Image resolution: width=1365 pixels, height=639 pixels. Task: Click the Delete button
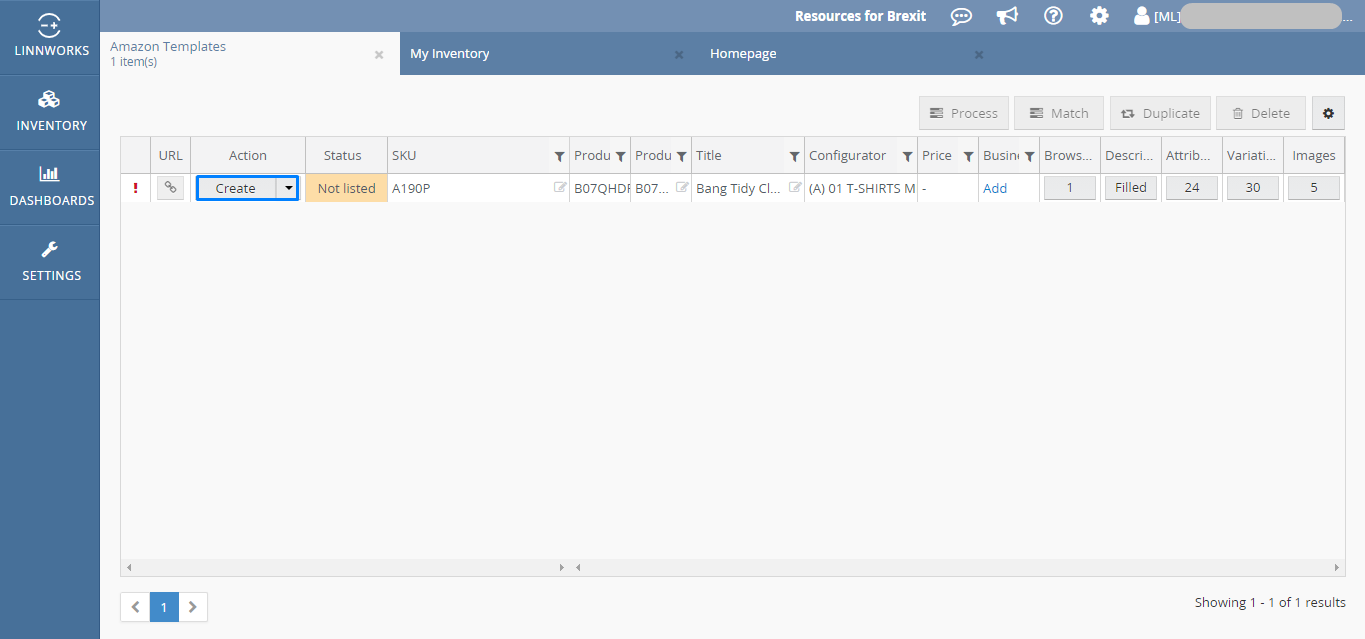[1261, 113]
